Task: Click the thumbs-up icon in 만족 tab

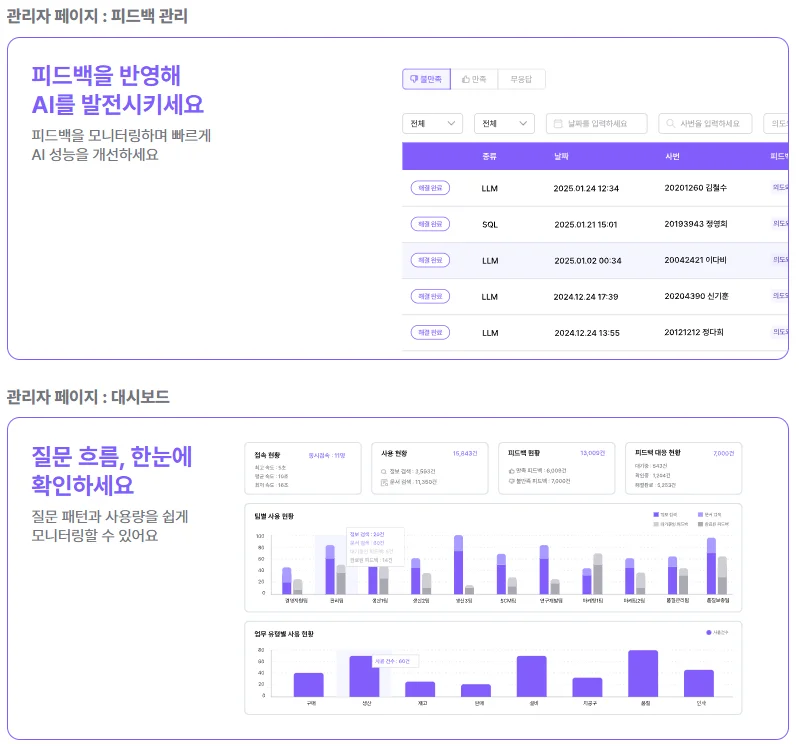Action: point(465,79)
